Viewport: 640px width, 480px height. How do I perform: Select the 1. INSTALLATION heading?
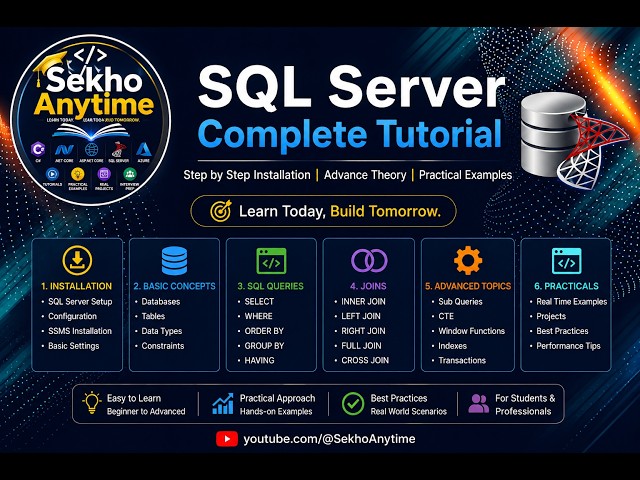76,286
